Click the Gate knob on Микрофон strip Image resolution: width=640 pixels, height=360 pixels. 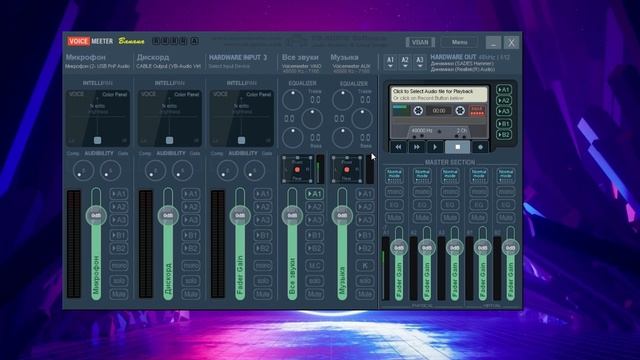pos(111,170)
